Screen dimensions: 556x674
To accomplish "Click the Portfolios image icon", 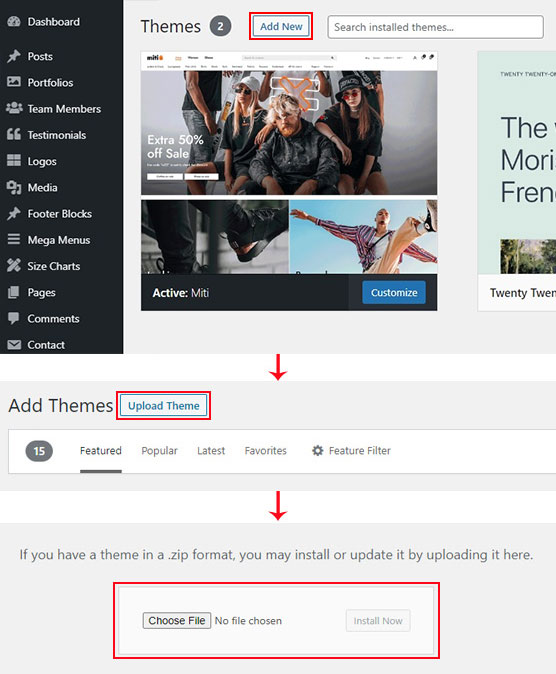I will [14, 82].
